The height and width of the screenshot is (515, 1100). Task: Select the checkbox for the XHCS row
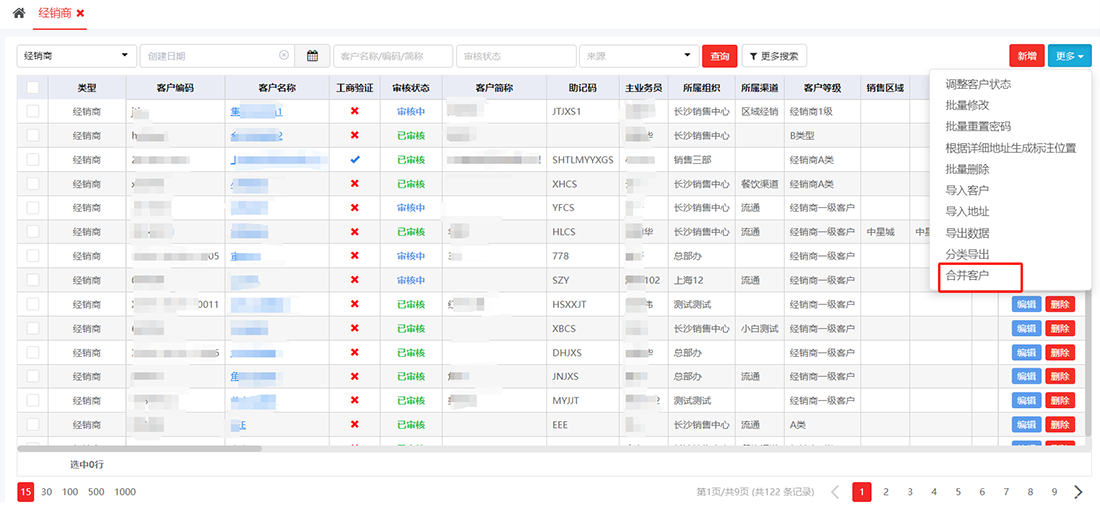(33, 184)
